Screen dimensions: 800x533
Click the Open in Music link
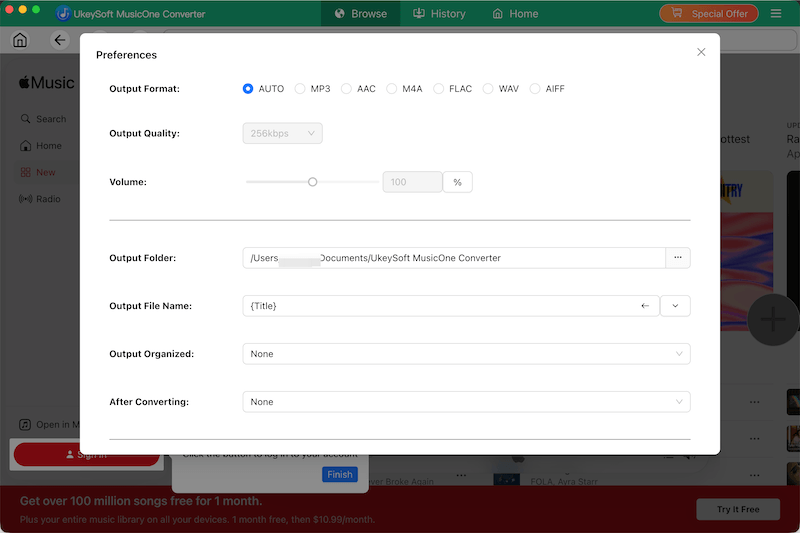[x=49, y=424]
